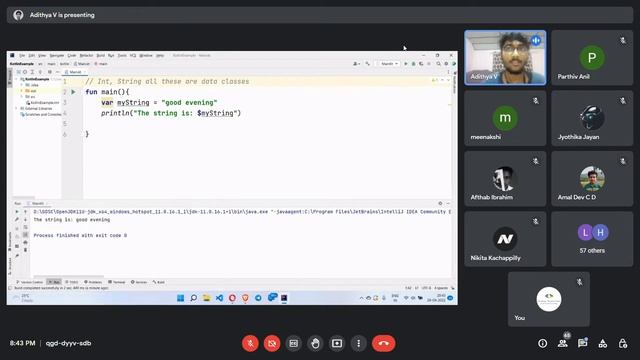This screenshot has width=640, height=360.
Task: Open the Activities panel icon
Action: pyautogui.click(x=602, y=343)
